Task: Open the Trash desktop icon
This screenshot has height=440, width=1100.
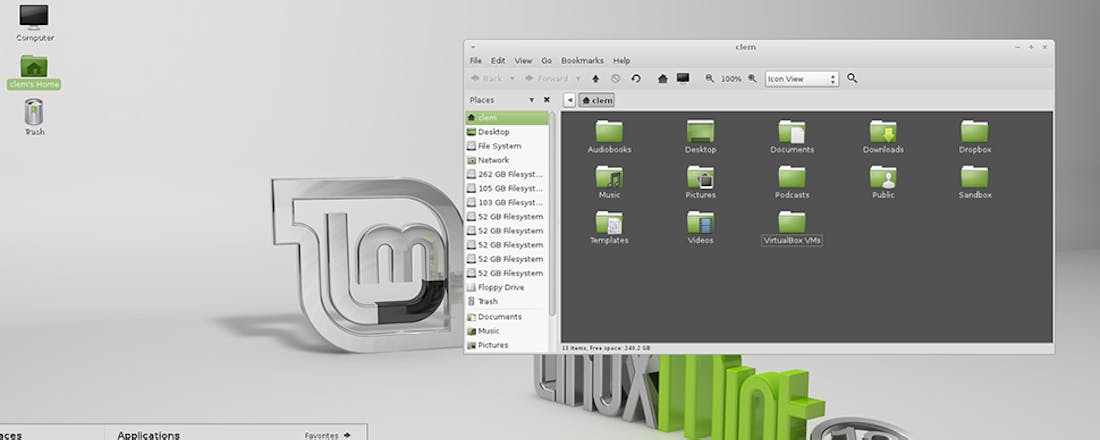Action: [34, 116]
